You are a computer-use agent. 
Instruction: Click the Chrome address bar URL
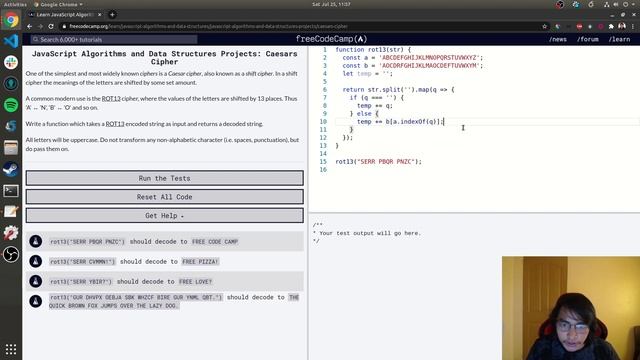[208, 26]
